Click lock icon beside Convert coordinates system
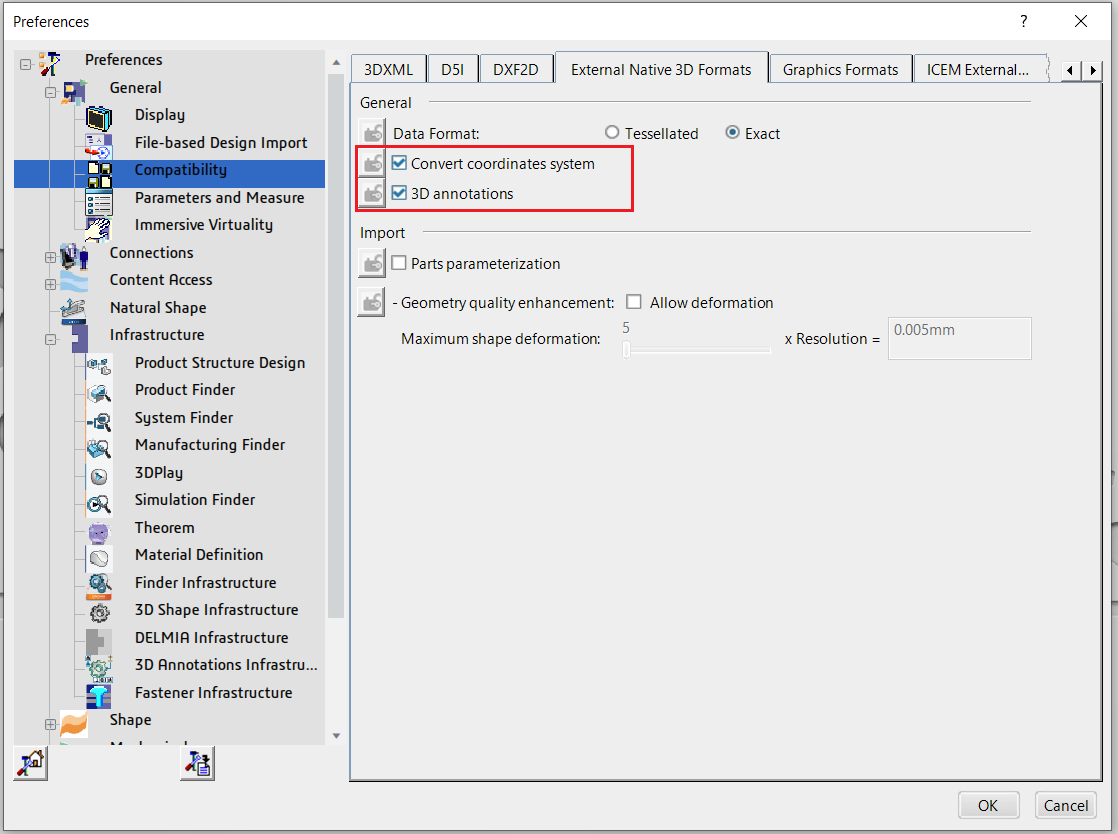 click(371, 163)
